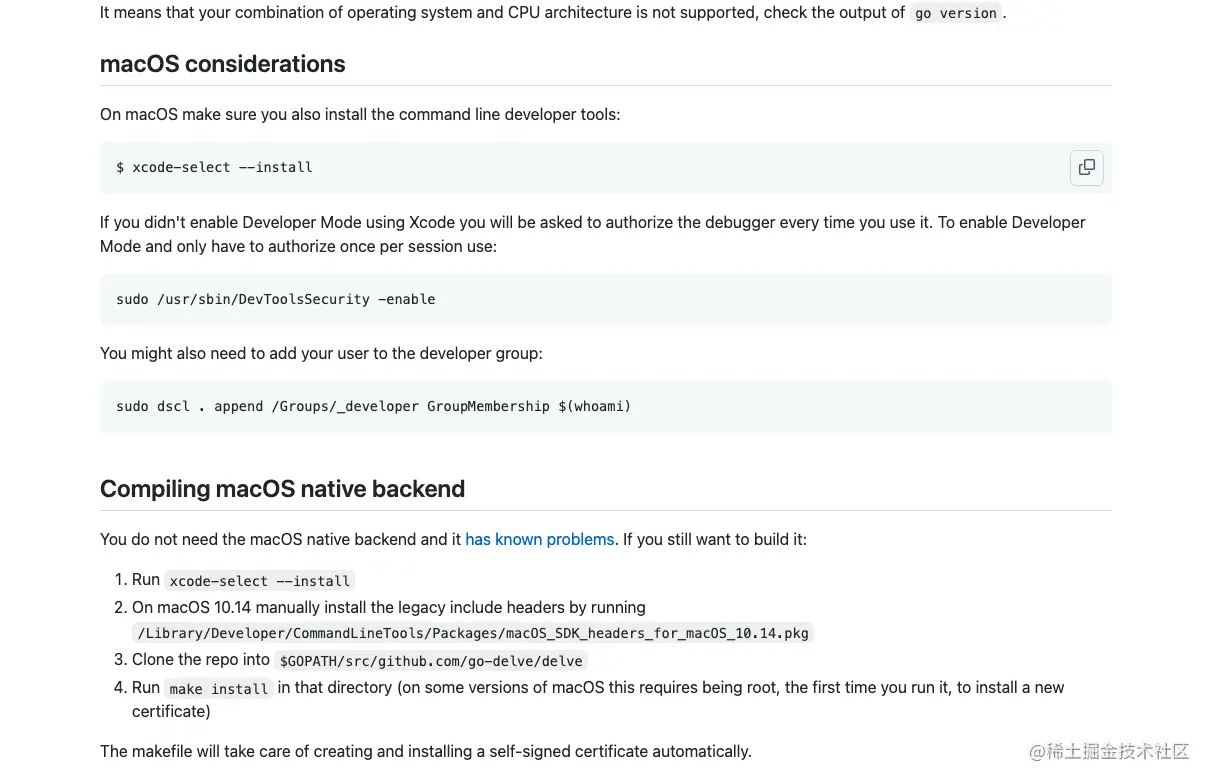1212x784 pixels.
Task: Click the macOS_SDK_headers pkg path code
Action: tap(472, 633)
